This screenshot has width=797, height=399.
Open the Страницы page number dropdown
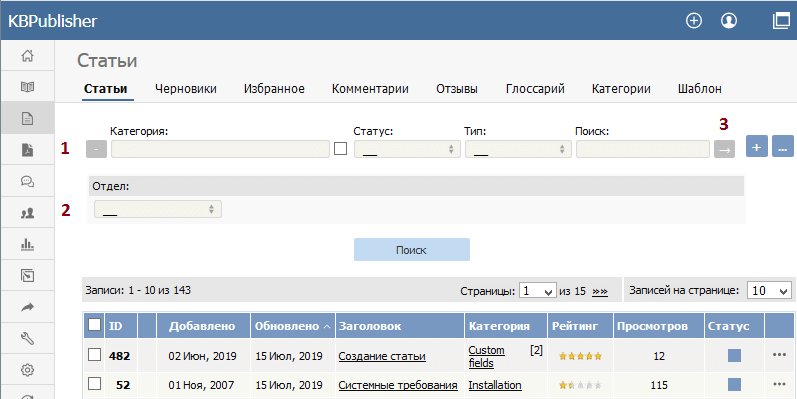pos(537,291)
